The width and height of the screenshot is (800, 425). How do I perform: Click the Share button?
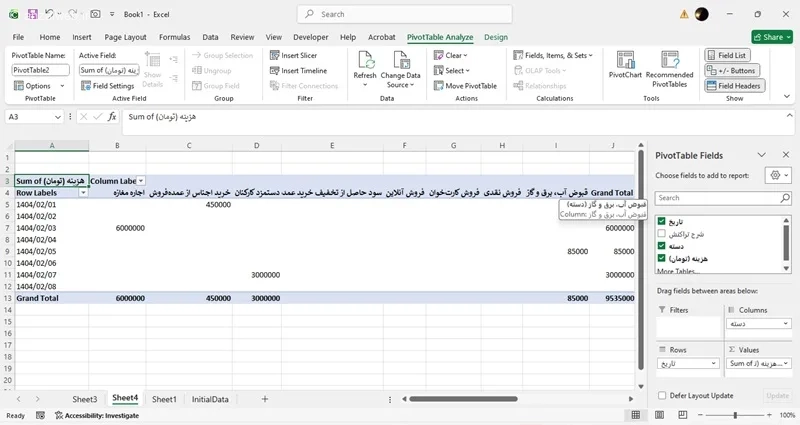(772, 37)
